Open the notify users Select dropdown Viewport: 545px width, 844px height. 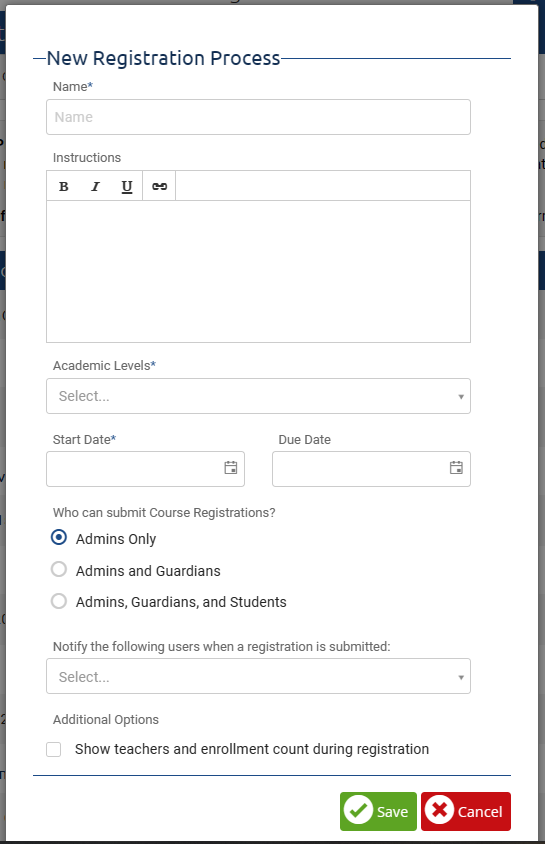[x=258, y=676]
